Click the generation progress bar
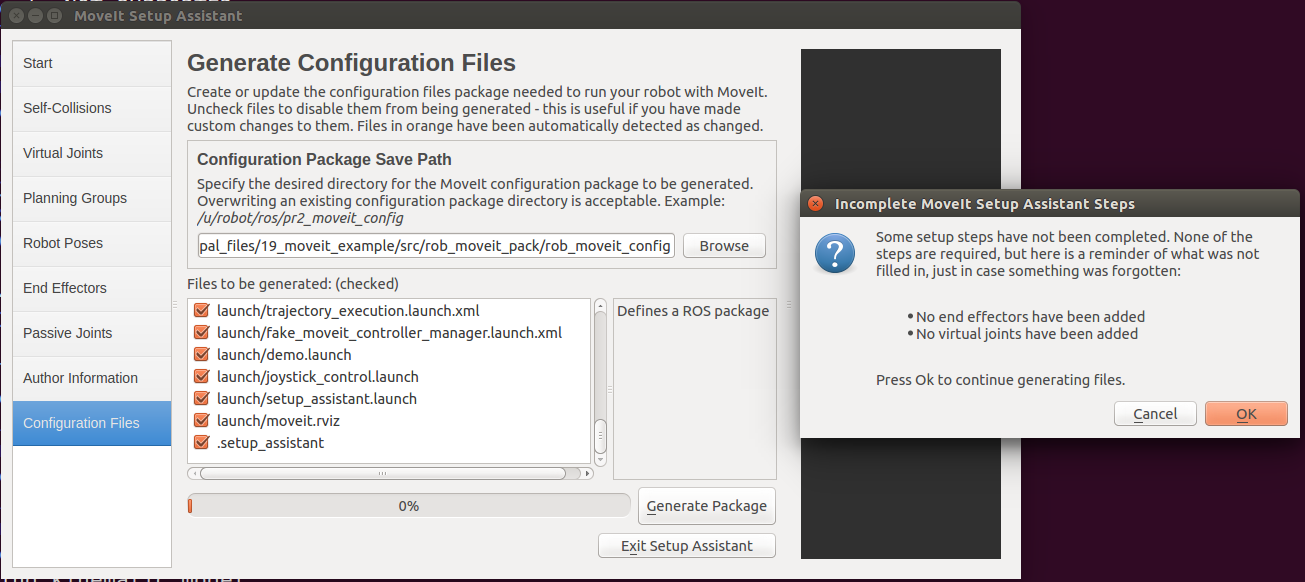This screenshot has height=582, width=1305. coord(409,506)
